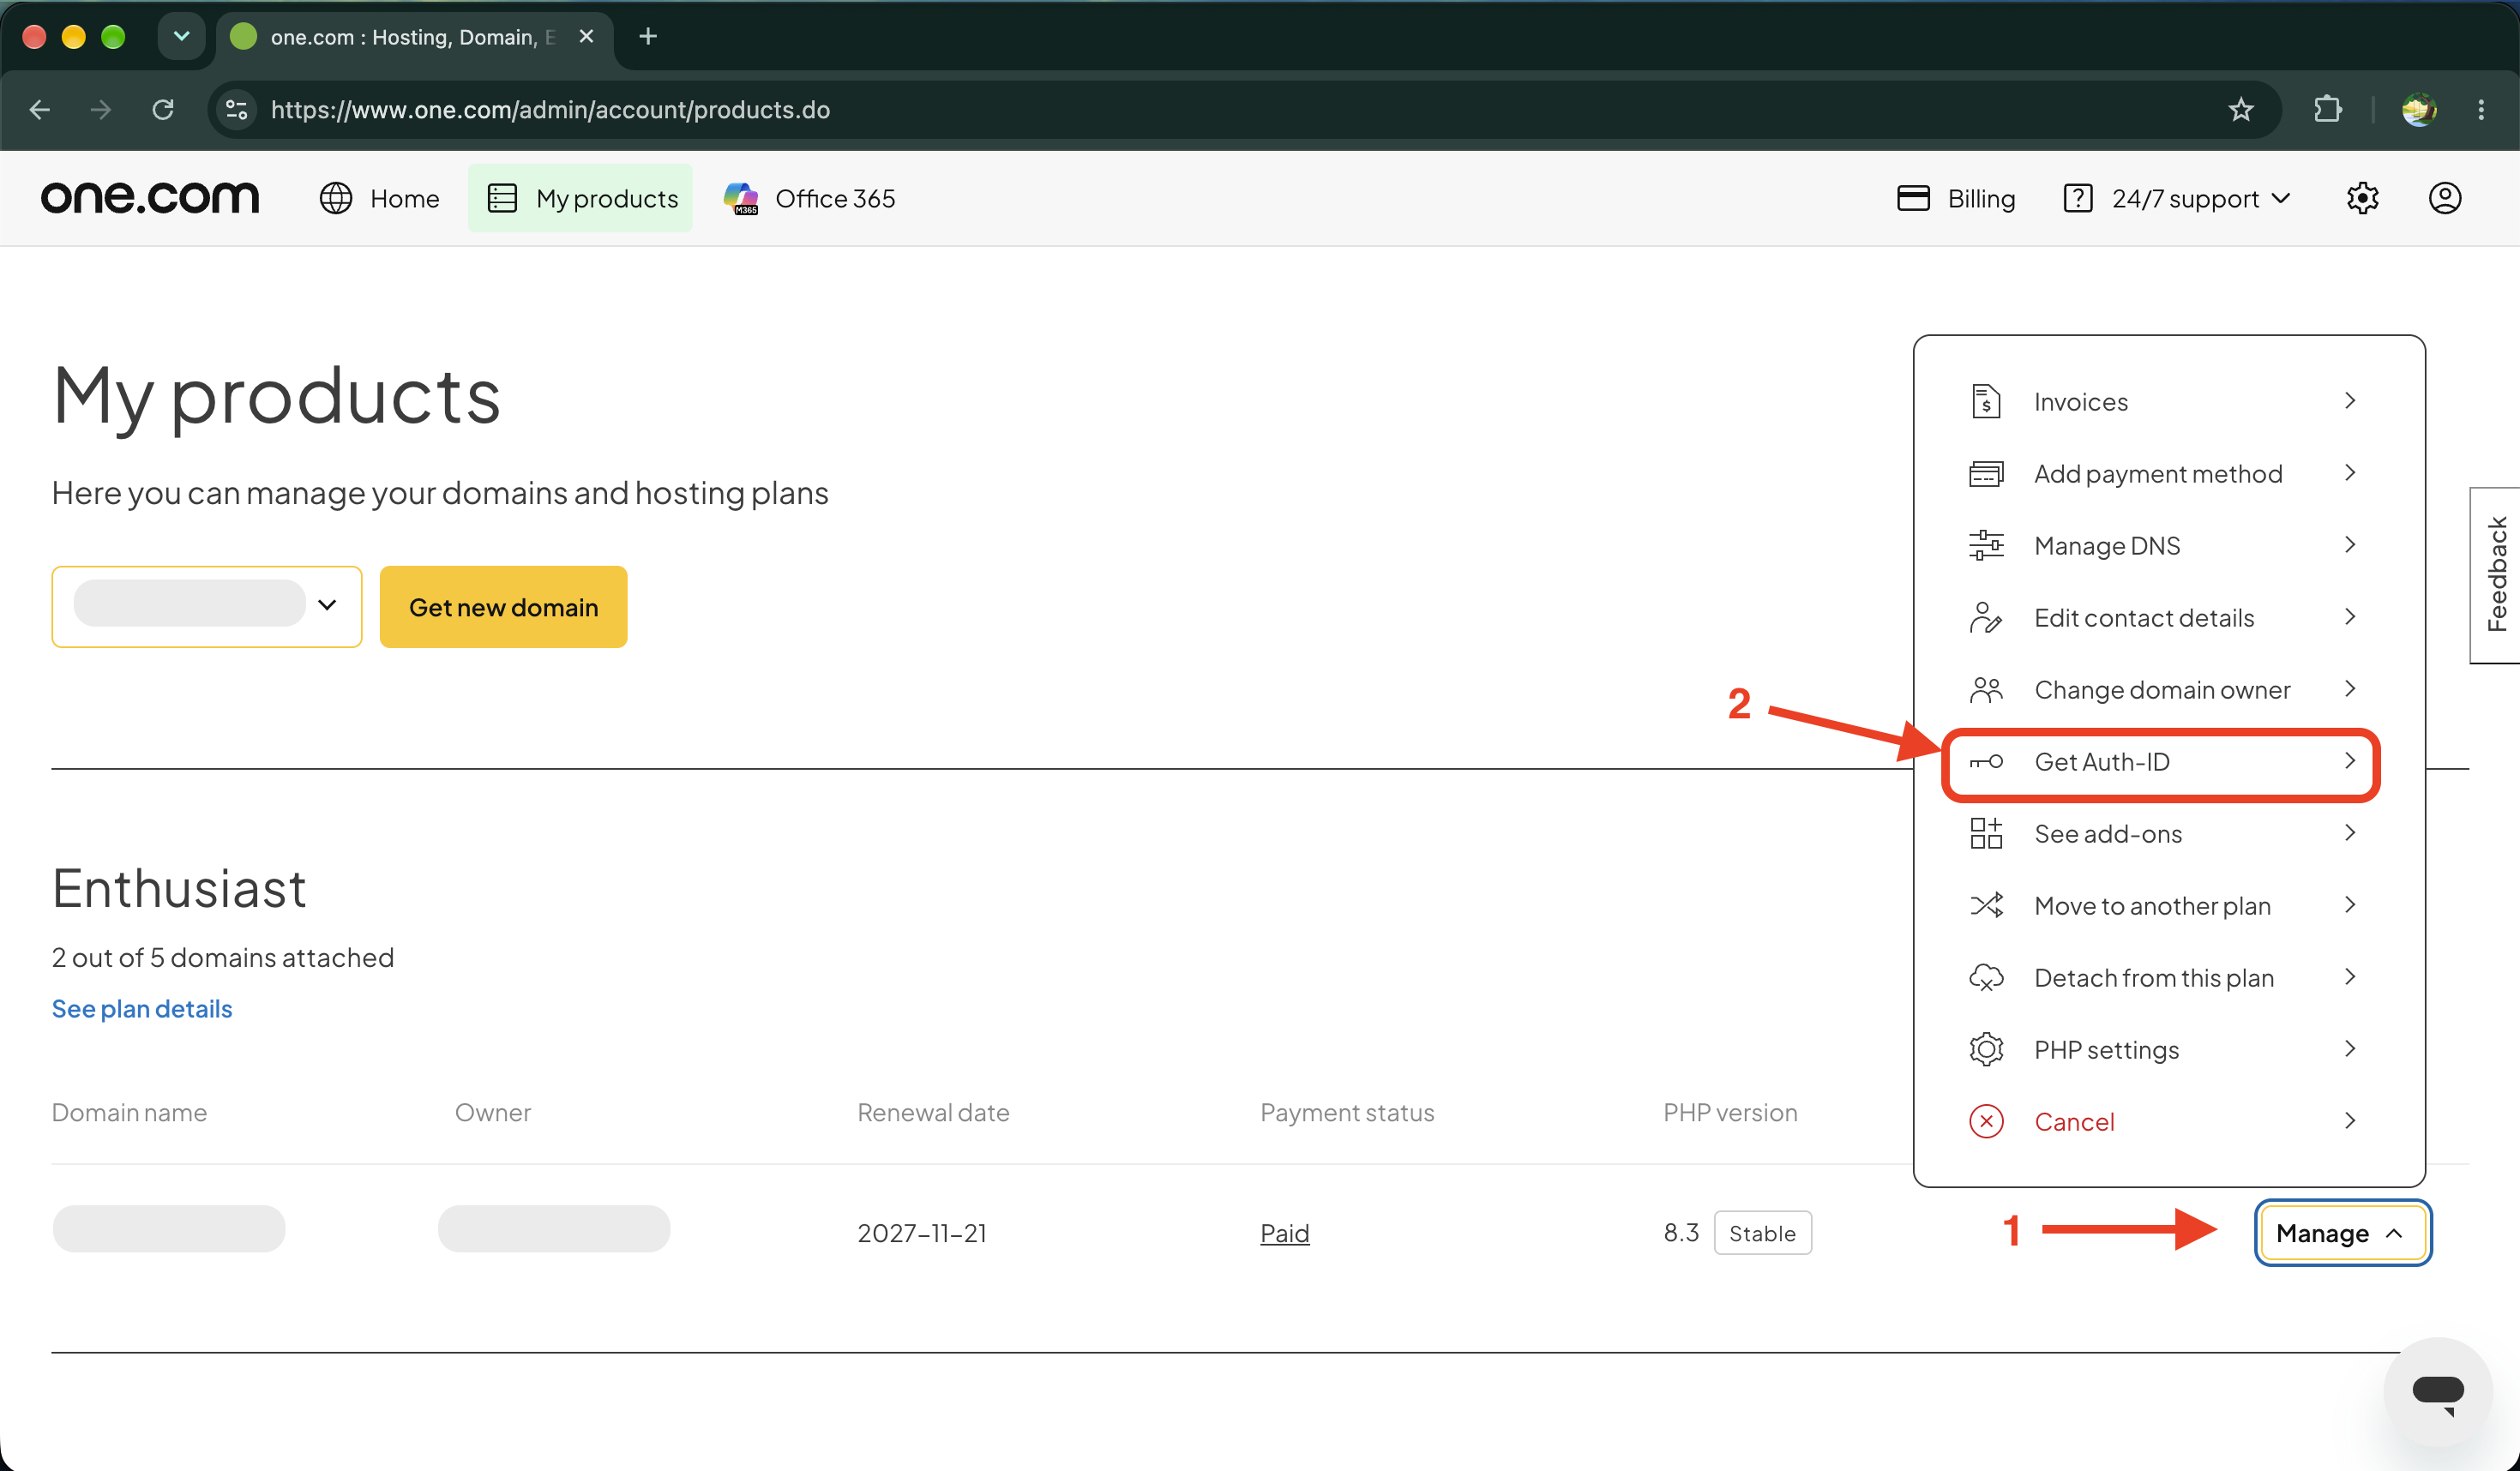The width and height of the screenshot is (2520, 1471).
Task: Click the shuffle arrows move-plan icon
Action: (x=1985, y=905)
